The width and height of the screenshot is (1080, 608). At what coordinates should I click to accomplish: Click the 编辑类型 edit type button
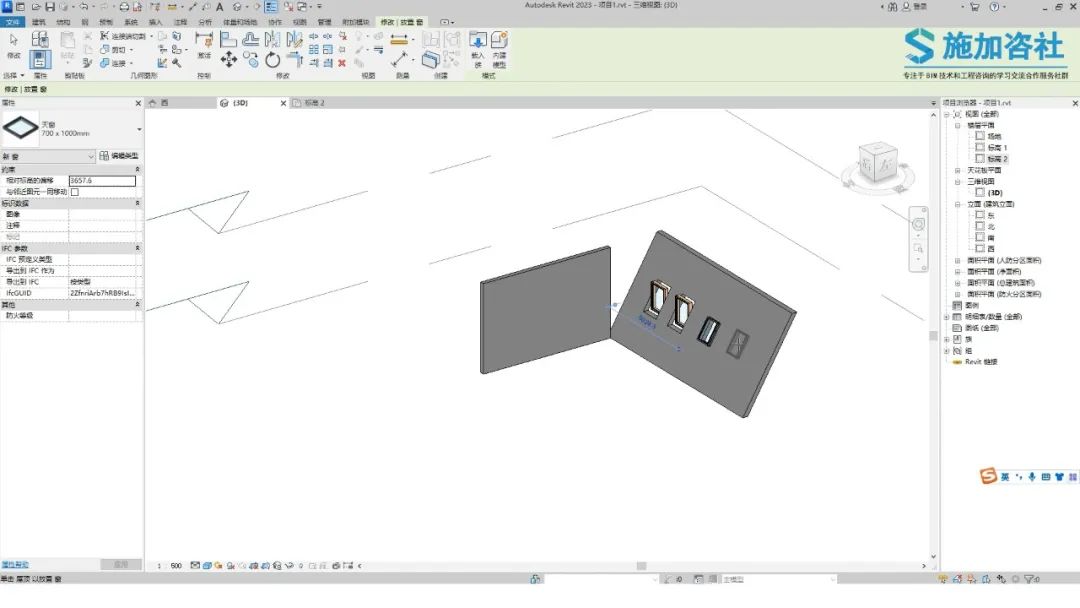point(119,156)
